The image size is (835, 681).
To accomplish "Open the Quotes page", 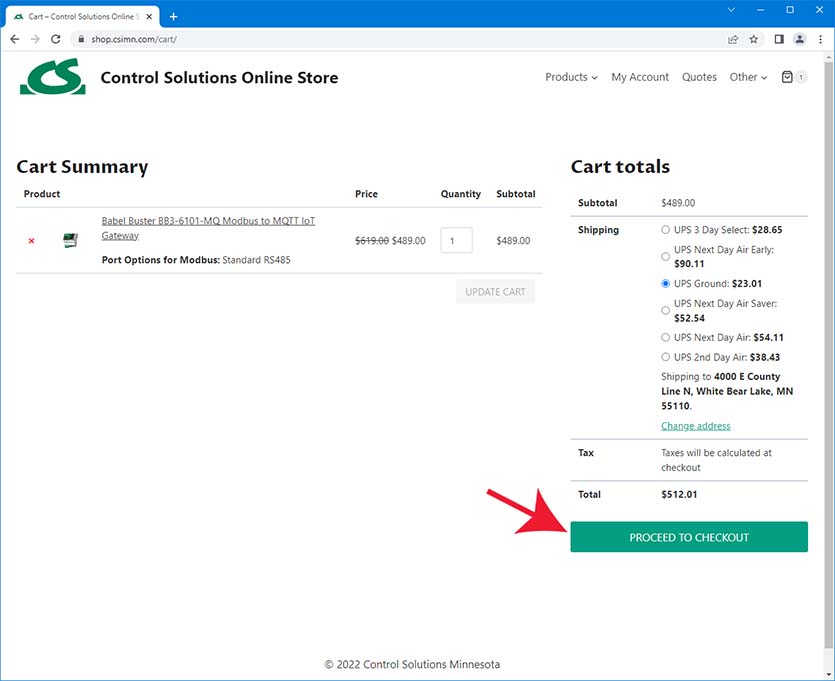I will point(699,77).
